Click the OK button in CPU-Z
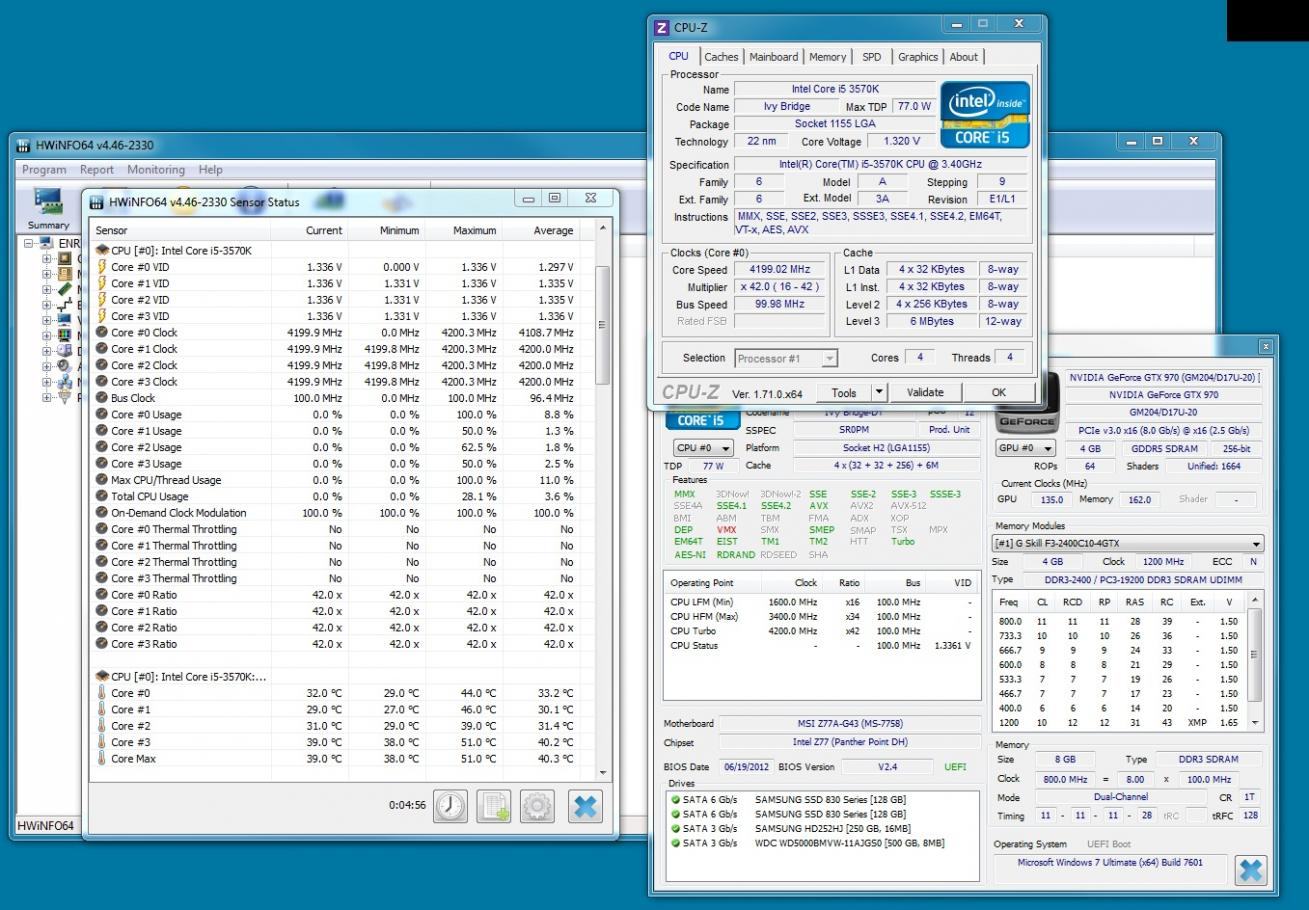Screen dimensions: 1309x910 point(998,393)
